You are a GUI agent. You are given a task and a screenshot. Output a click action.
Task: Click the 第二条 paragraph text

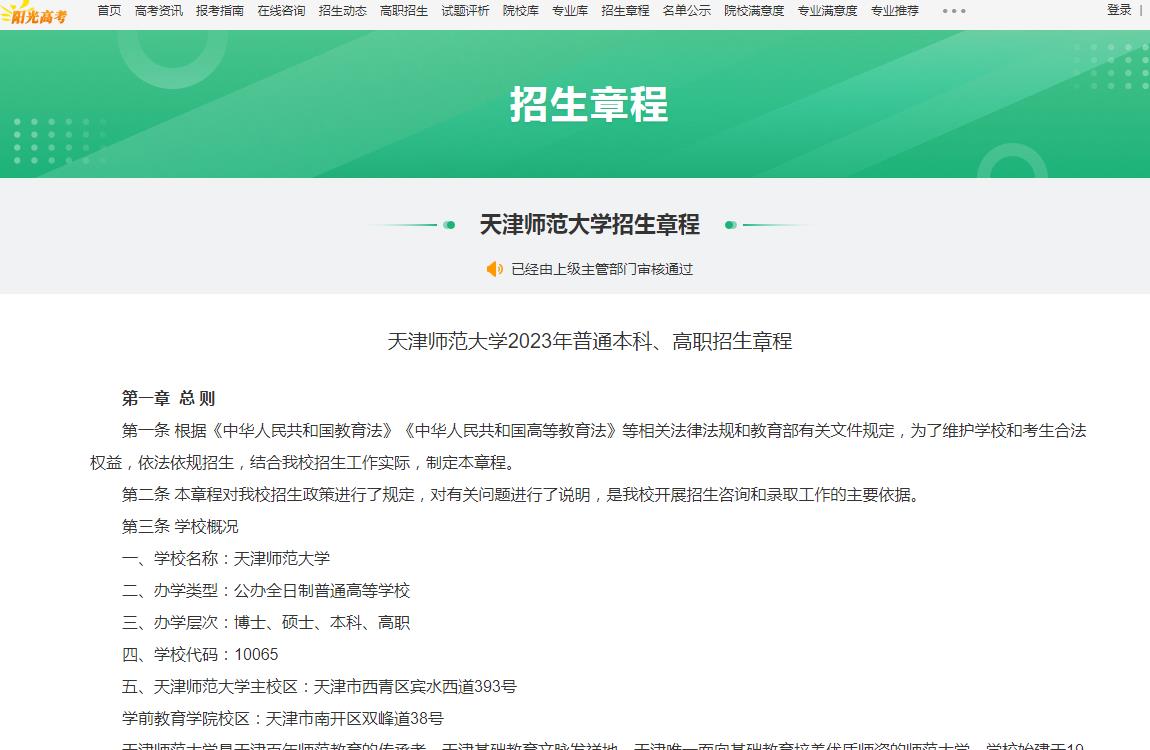[x=521, y=495]
